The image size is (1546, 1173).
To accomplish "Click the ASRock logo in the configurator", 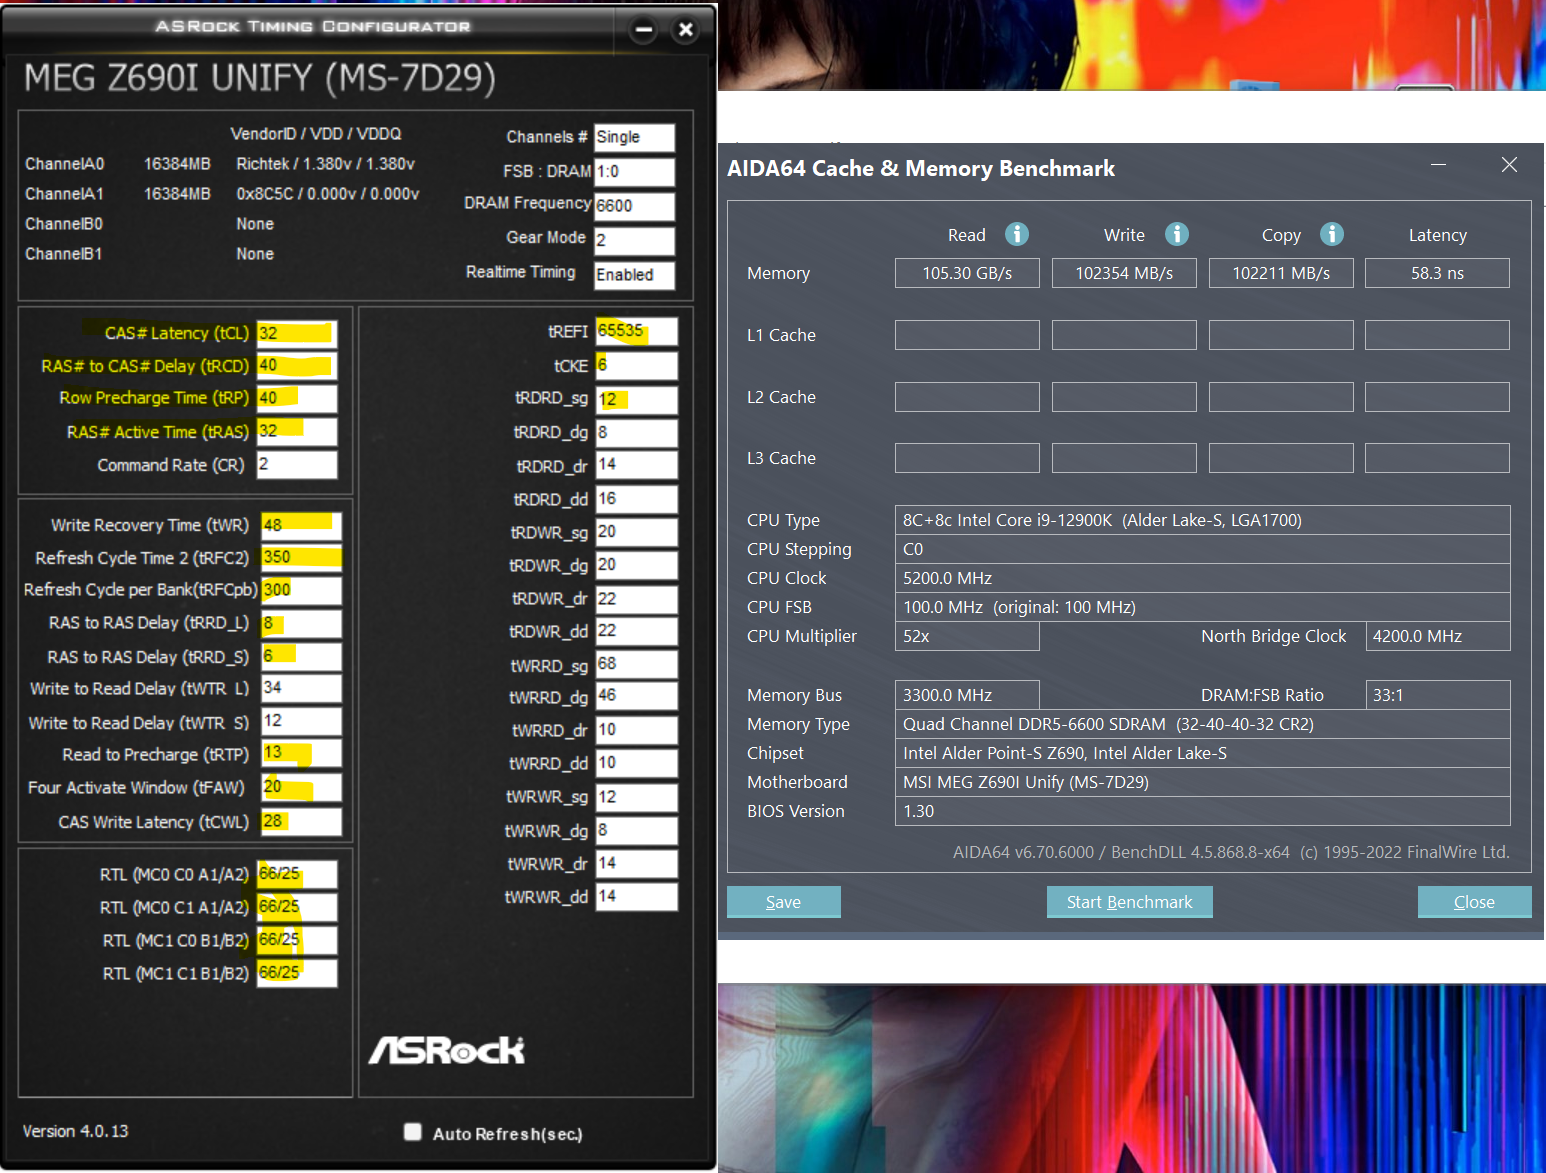I will click(x=447, y=1049).
